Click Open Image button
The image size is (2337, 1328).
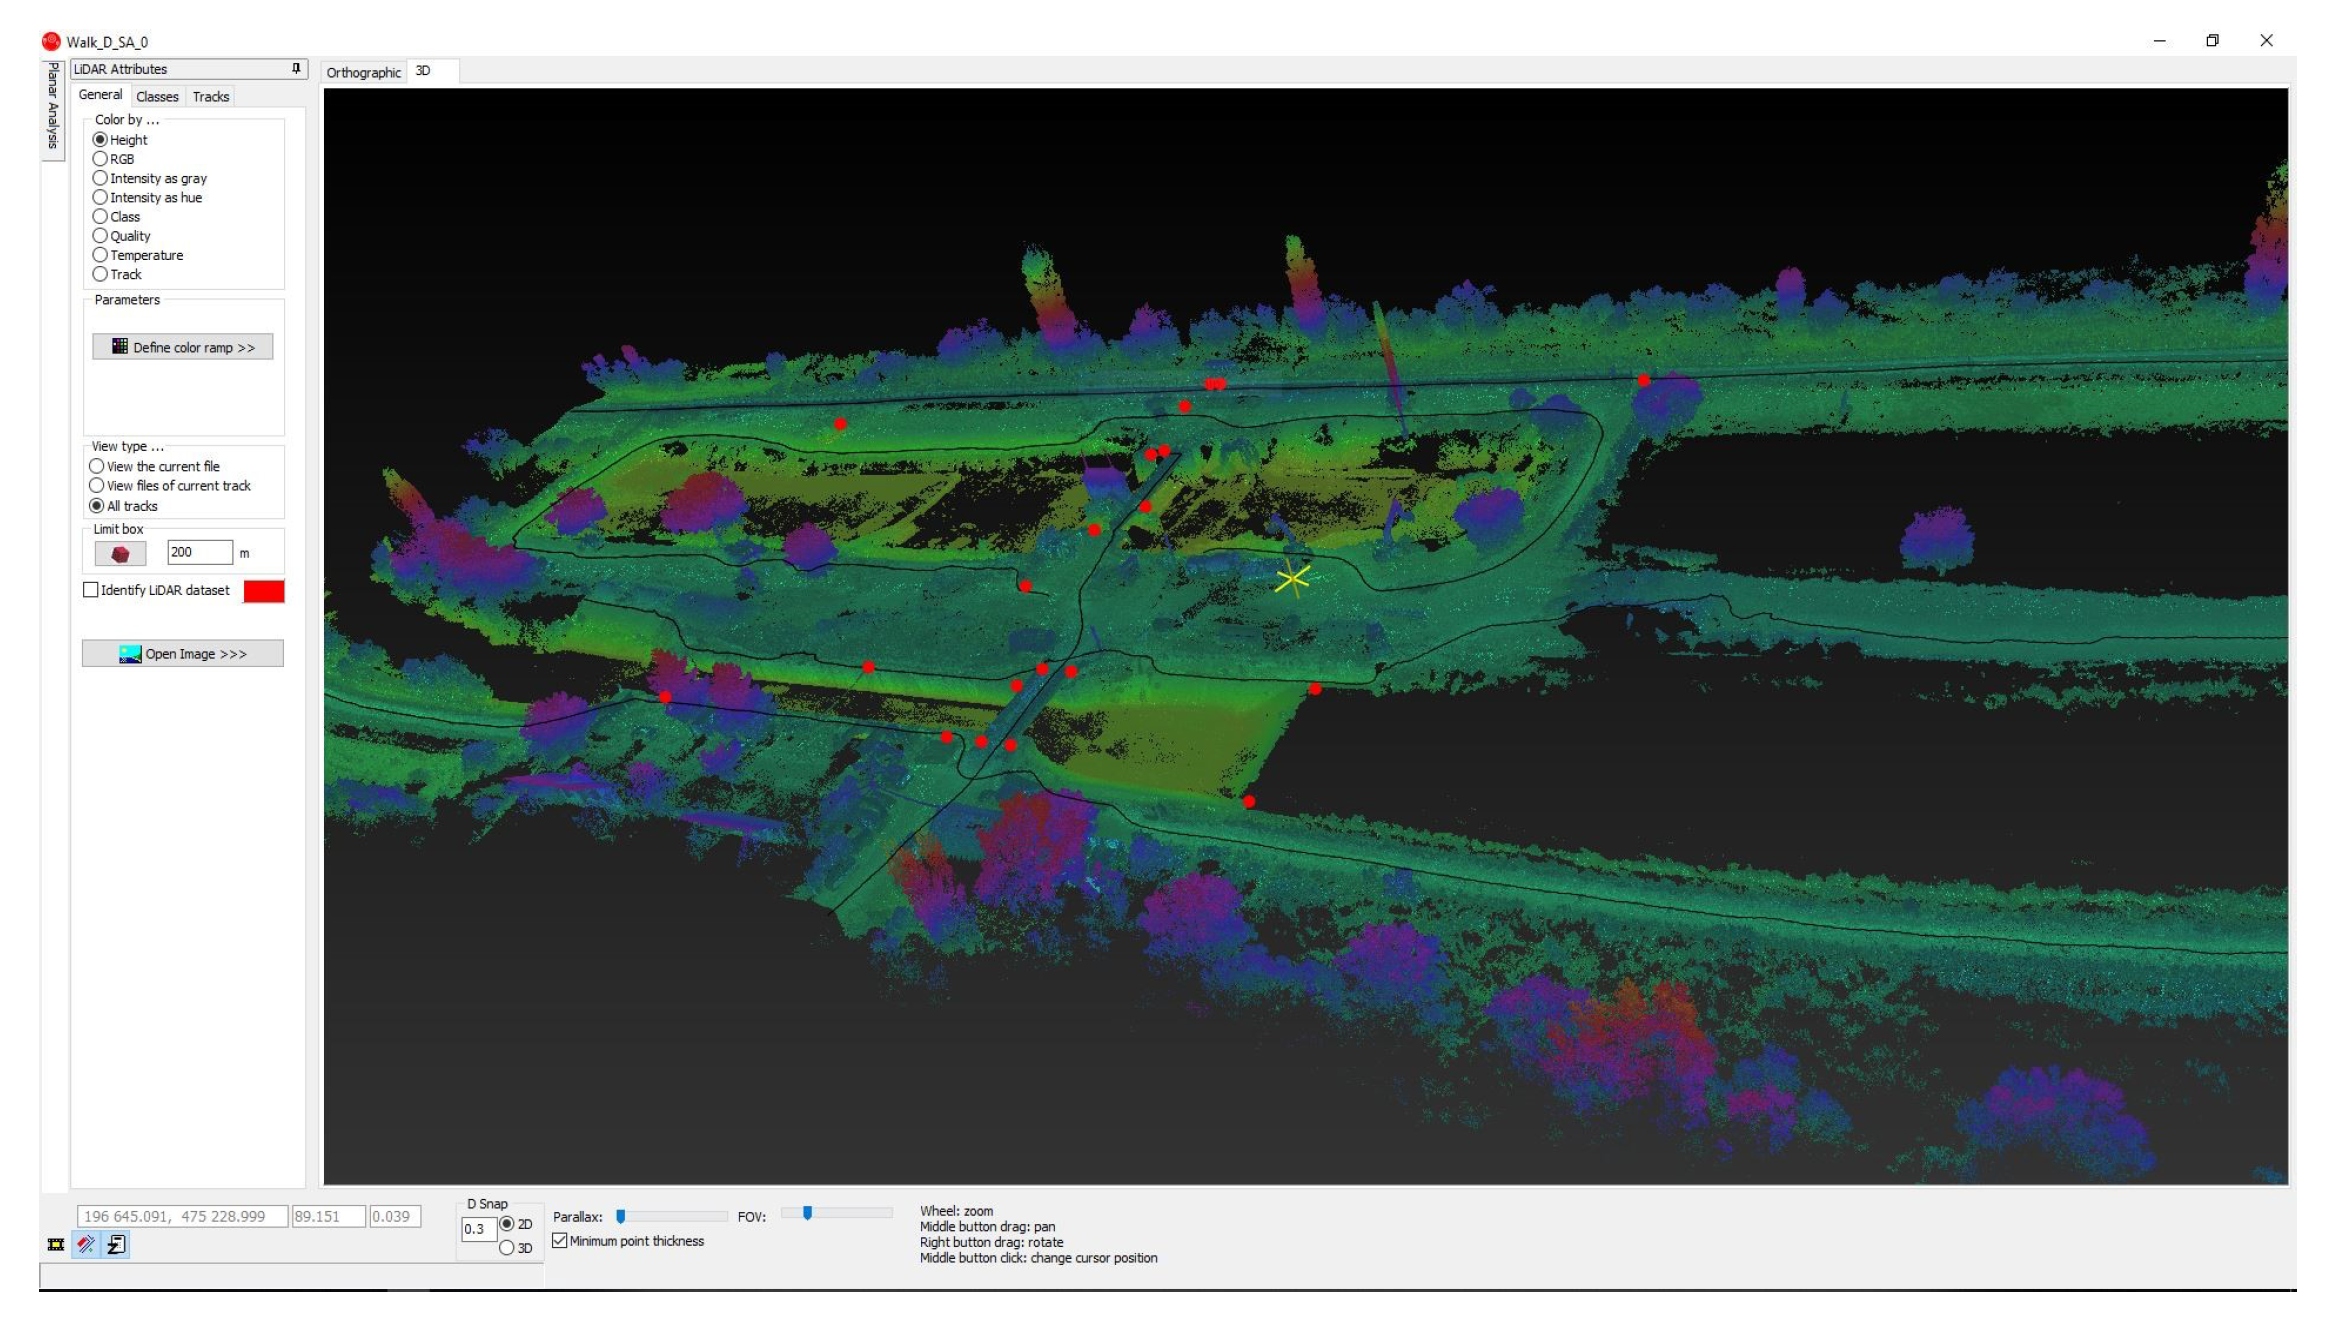(183, 654)
